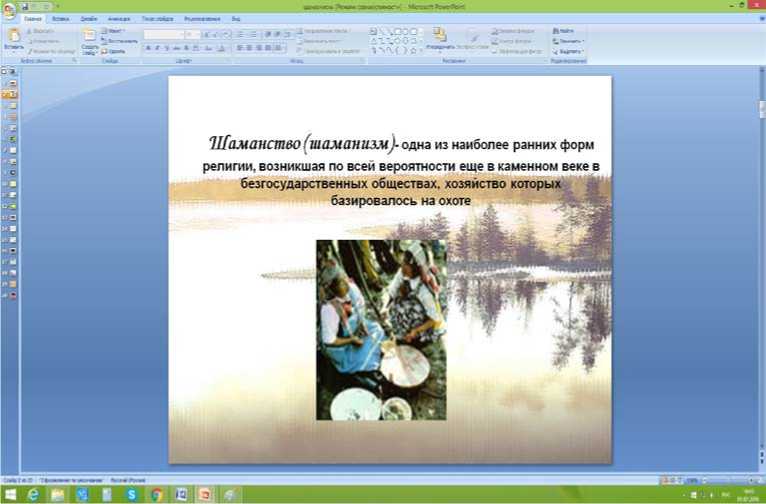Viewport: 766px width, 504px height.
Task: Activate Формат по образцу format painter
Action: [51, 51]
